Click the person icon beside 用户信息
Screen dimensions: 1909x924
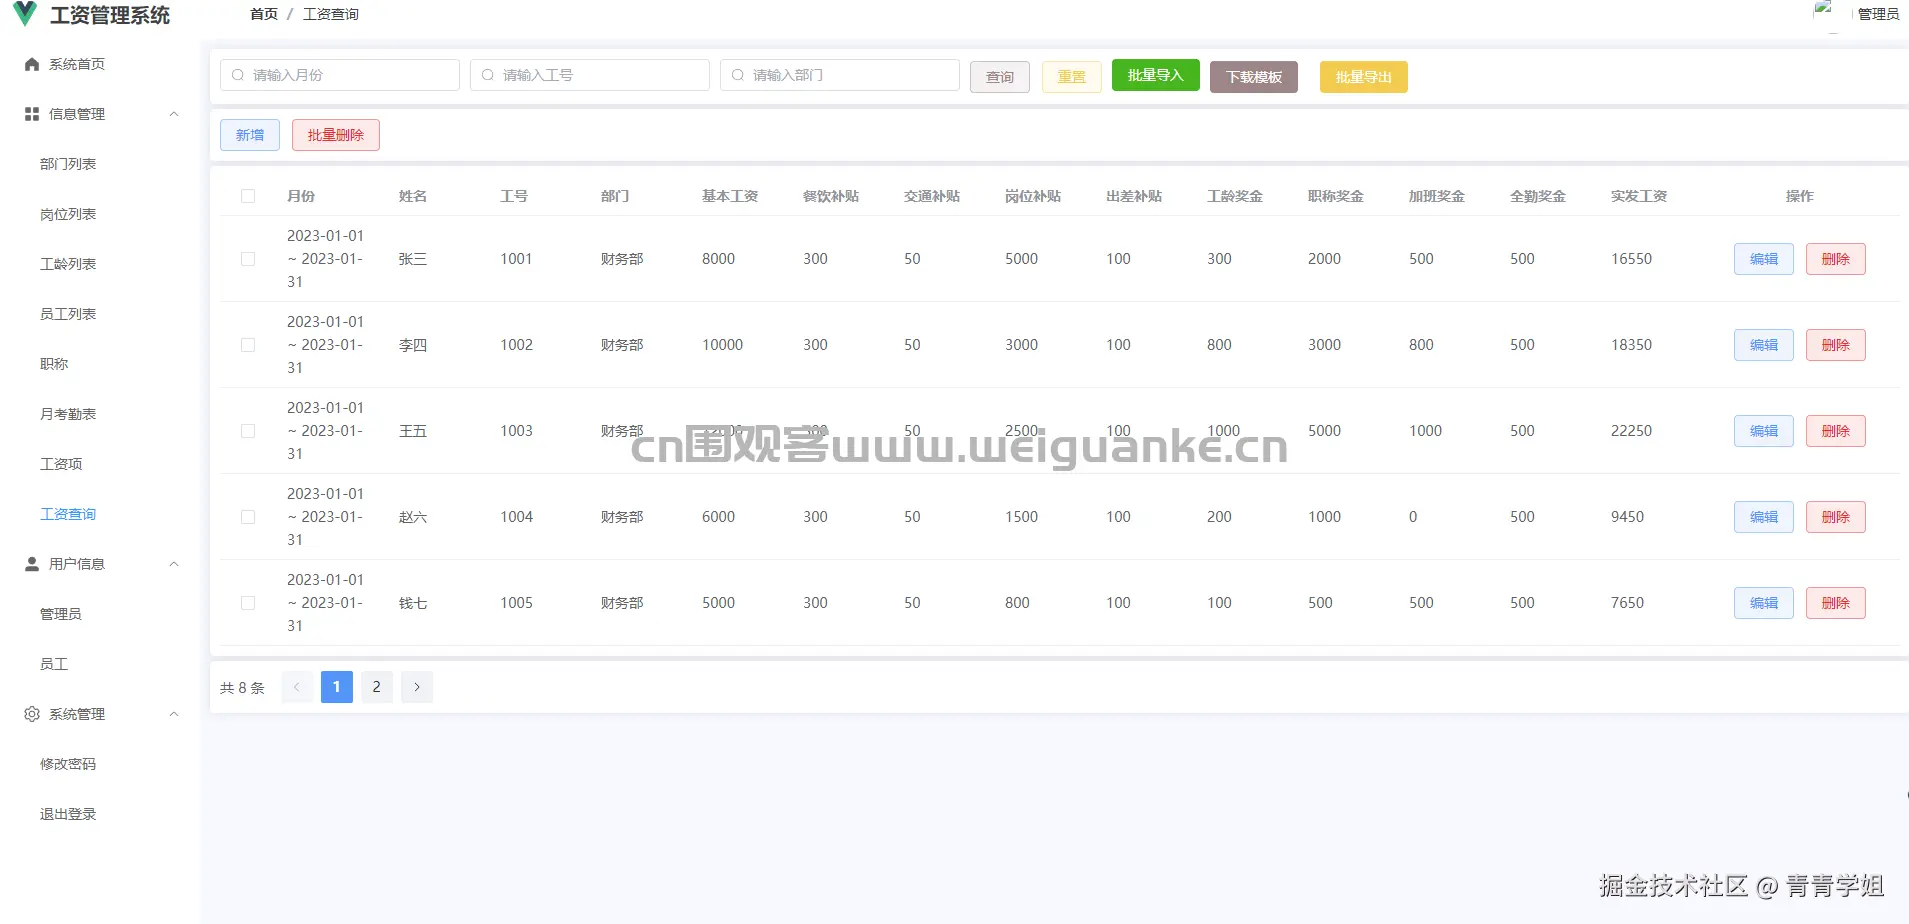31,563
